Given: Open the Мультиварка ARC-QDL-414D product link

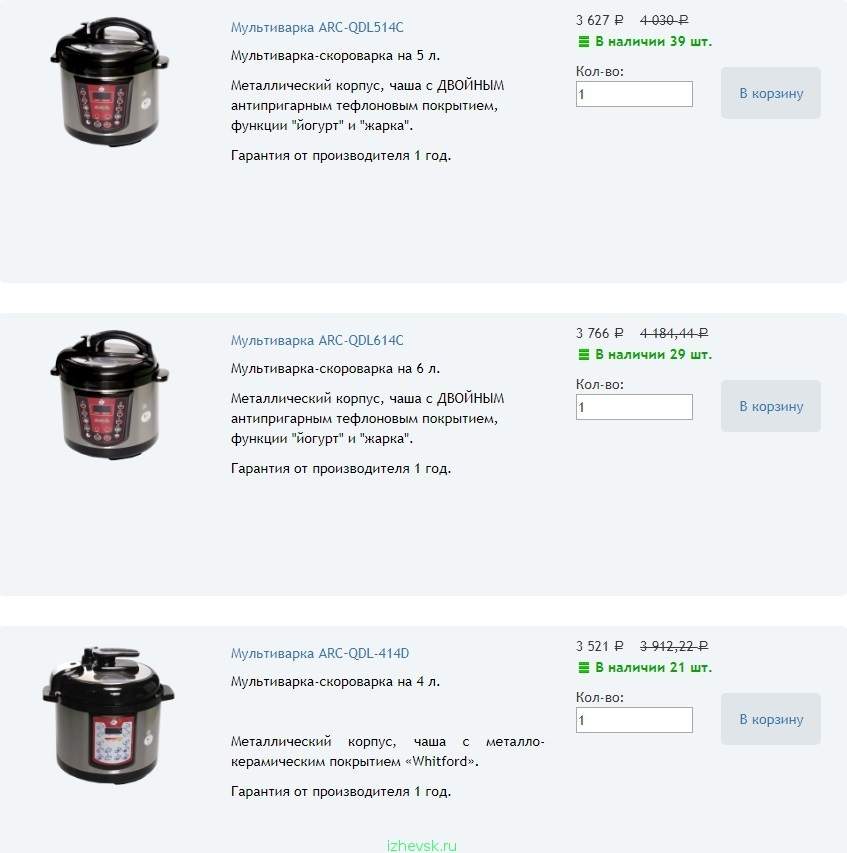Looking at the screenshot, I should pos(320,653).
